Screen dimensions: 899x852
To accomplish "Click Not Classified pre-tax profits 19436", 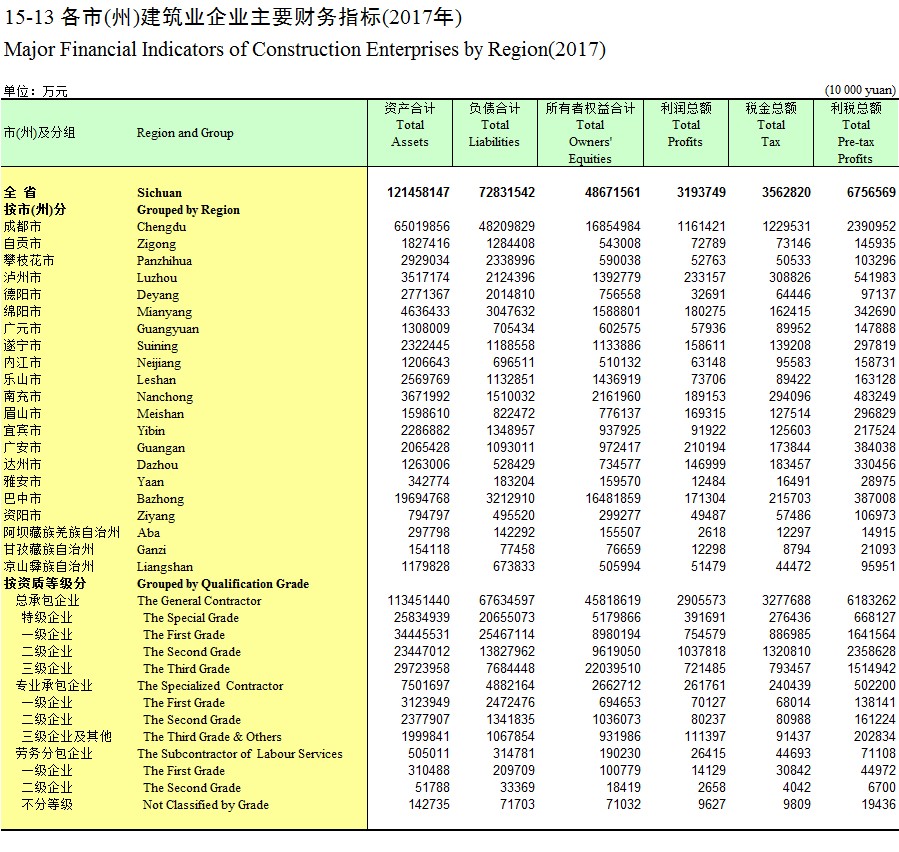I will 878,804.
